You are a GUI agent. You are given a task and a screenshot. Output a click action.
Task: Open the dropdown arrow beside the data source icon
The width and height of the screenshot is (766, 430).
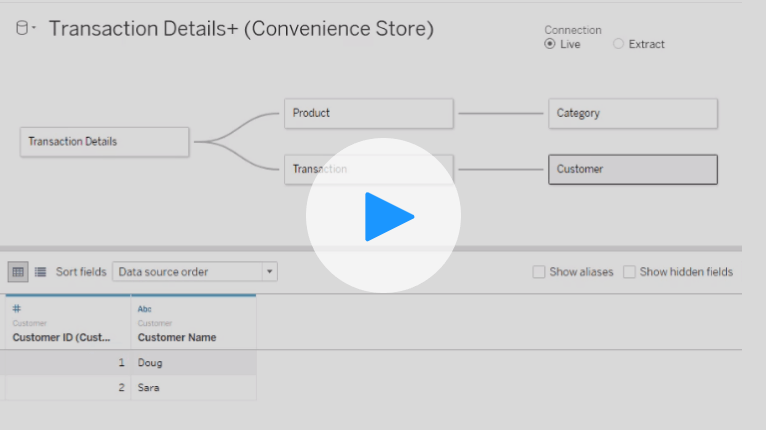34,29
